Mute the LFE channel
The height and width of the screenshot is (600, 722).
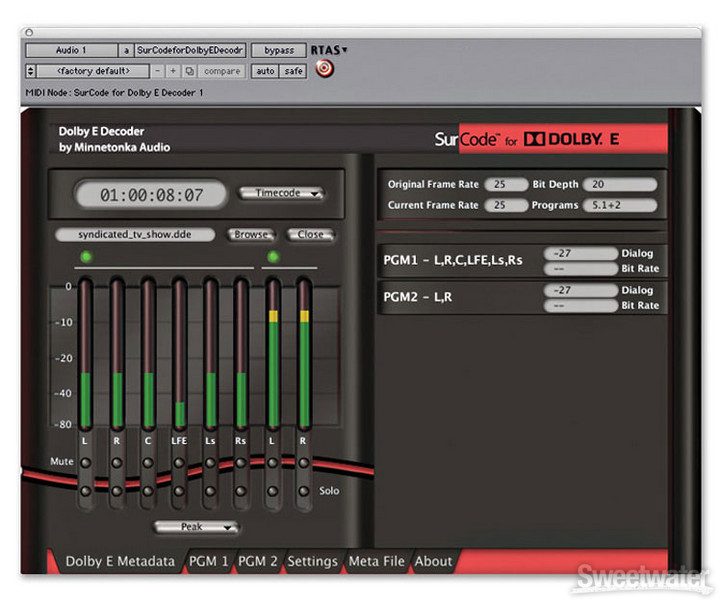tap(180, 462)
